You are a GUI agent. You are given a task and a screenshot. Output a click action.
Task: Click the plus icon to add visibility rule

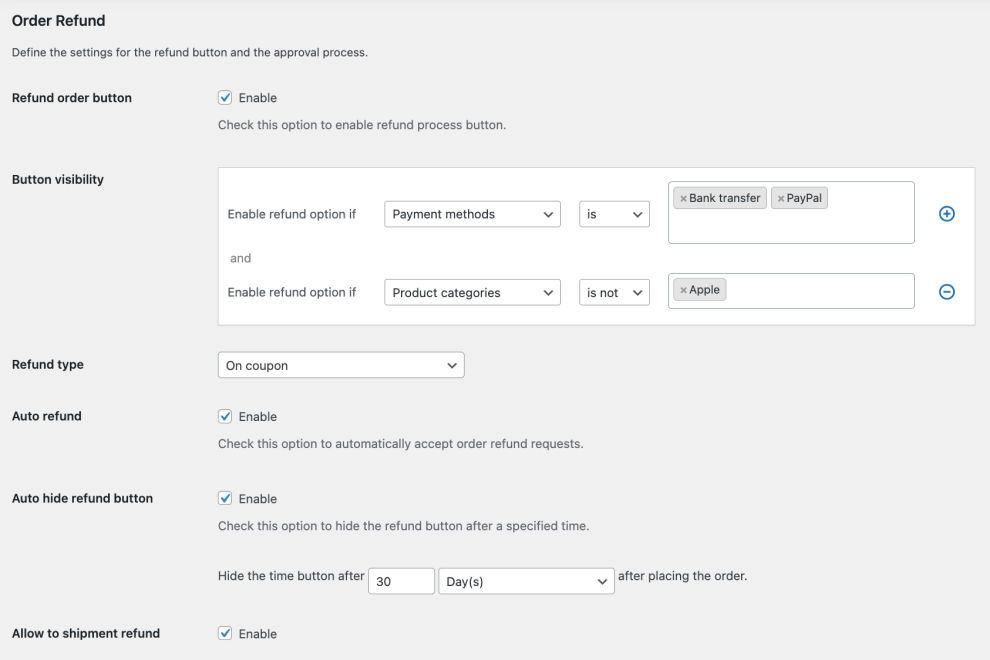click(x=946, y=213)
